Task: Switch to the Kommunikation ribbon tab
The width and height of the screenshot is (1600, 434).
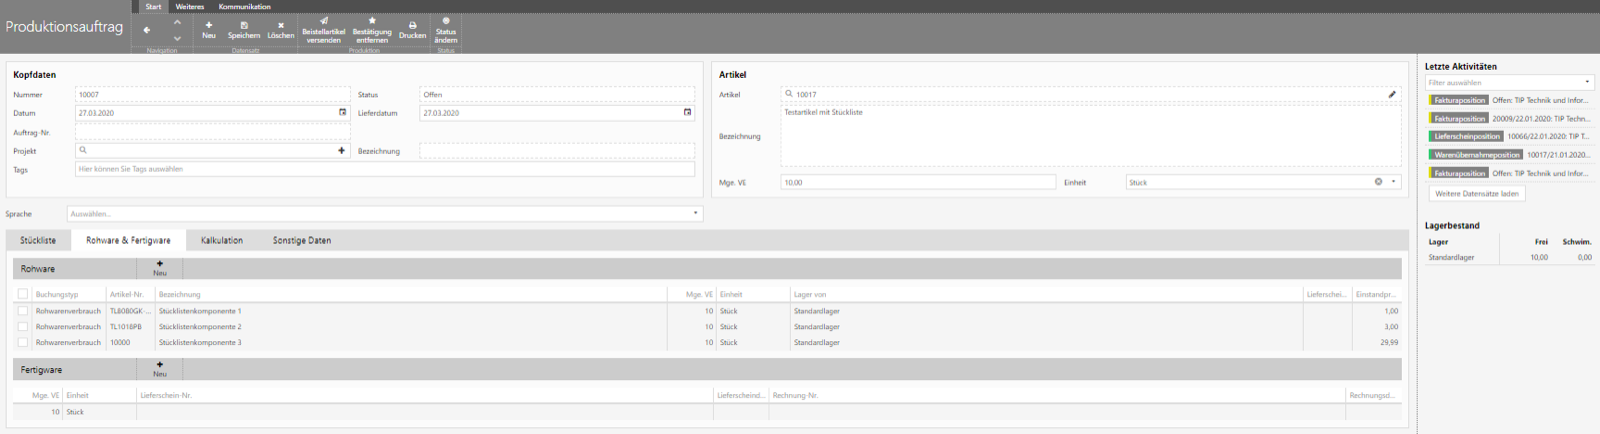Action: [x=245, y=6]
